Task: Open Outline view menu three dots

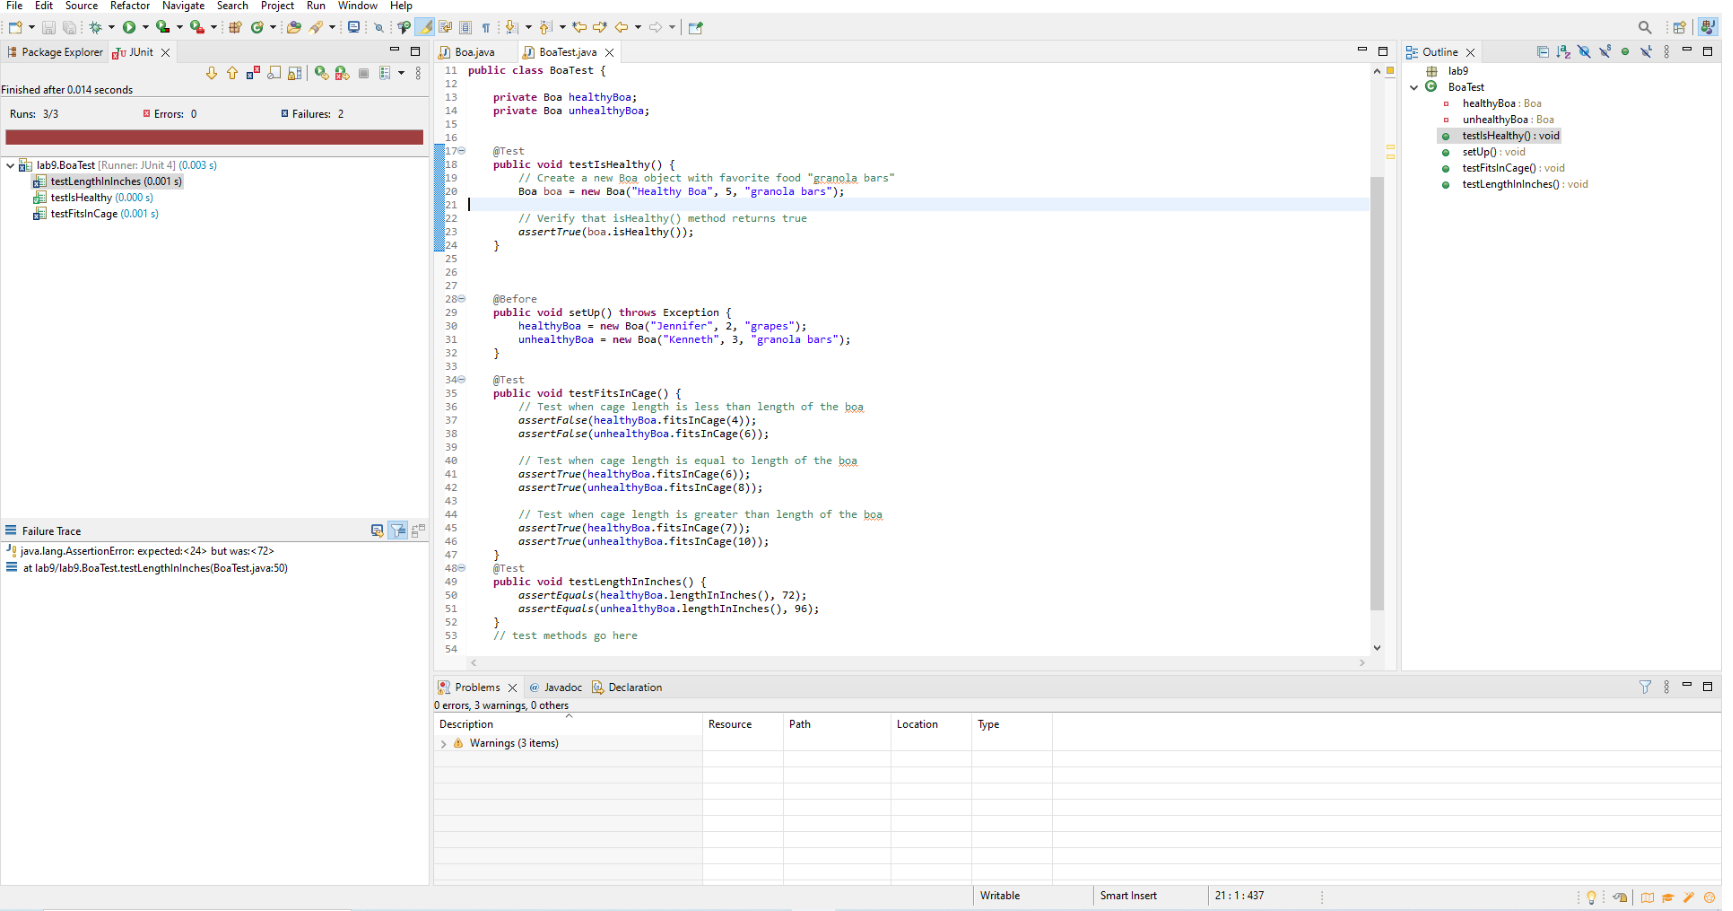Action: pyautogui.click(x=1666, y=52)
